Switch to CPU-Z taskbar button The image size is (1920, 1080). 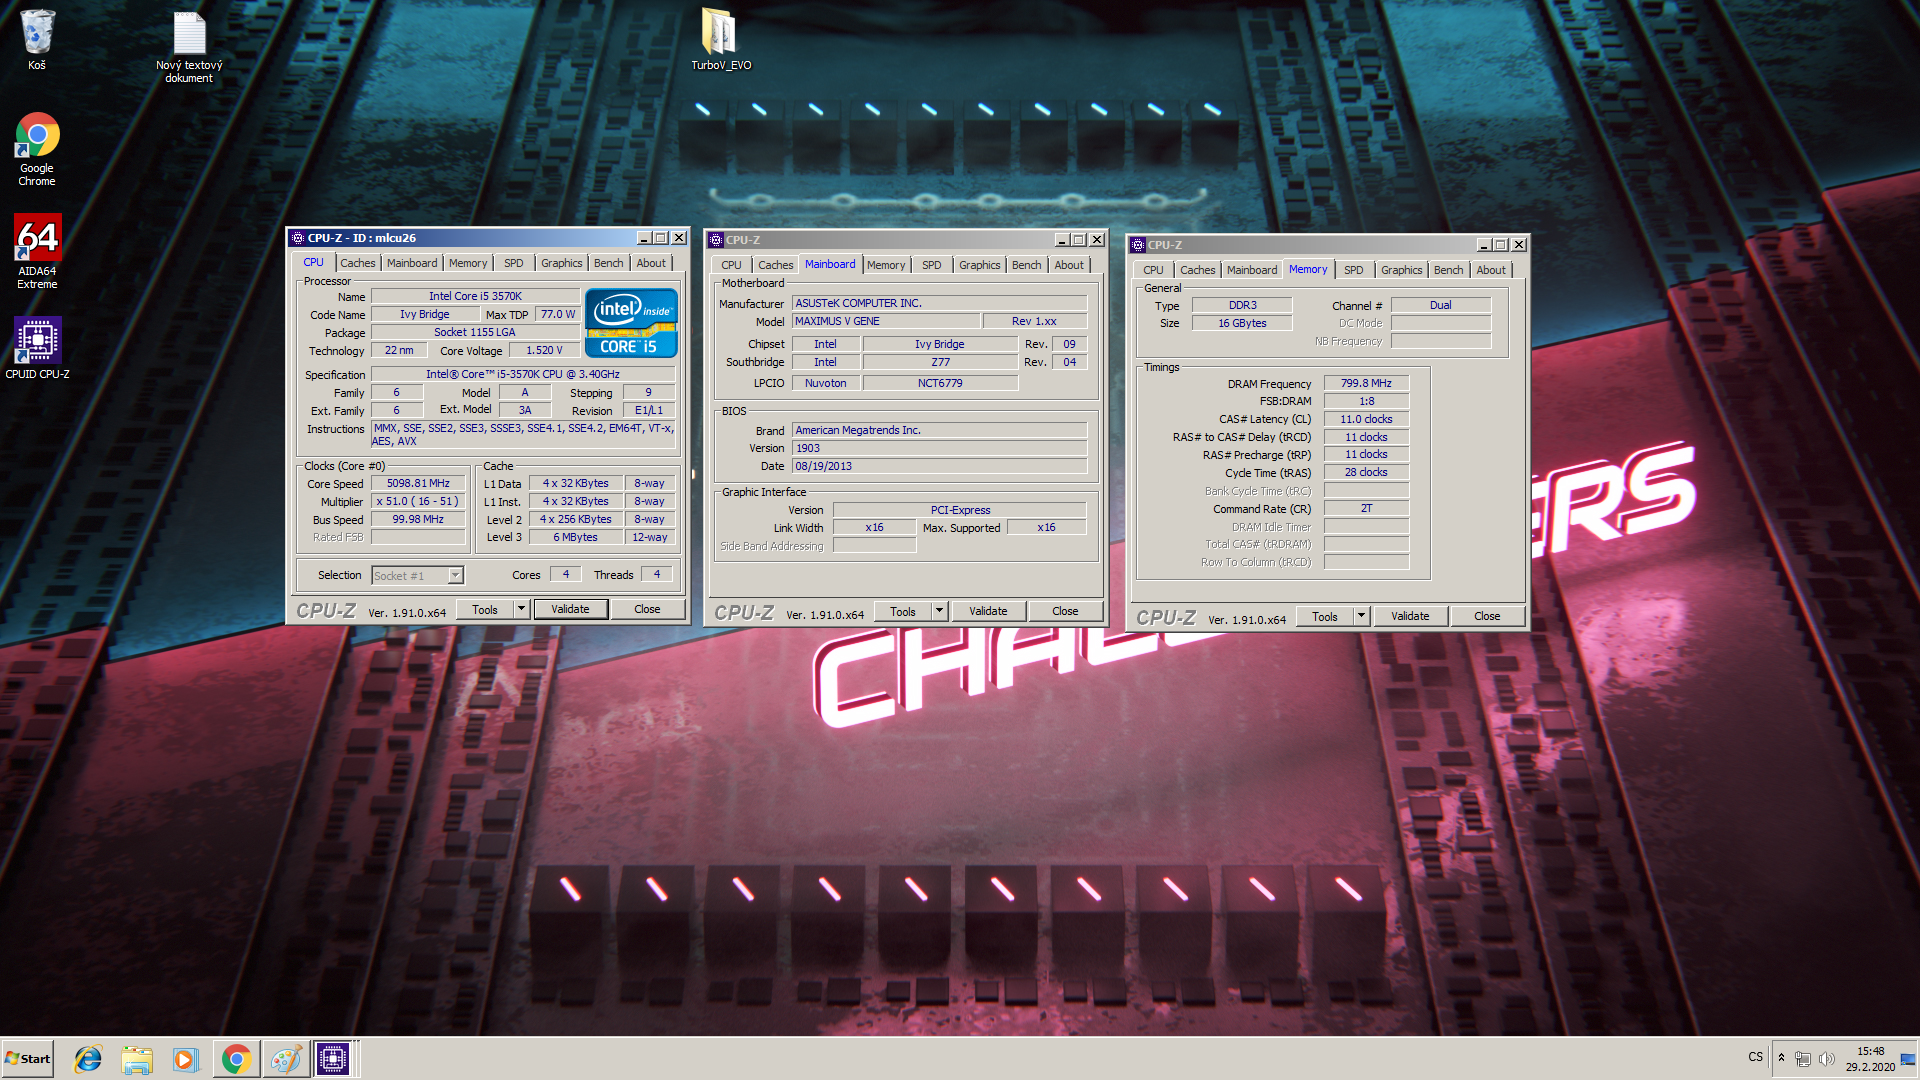click(334, 1059)
